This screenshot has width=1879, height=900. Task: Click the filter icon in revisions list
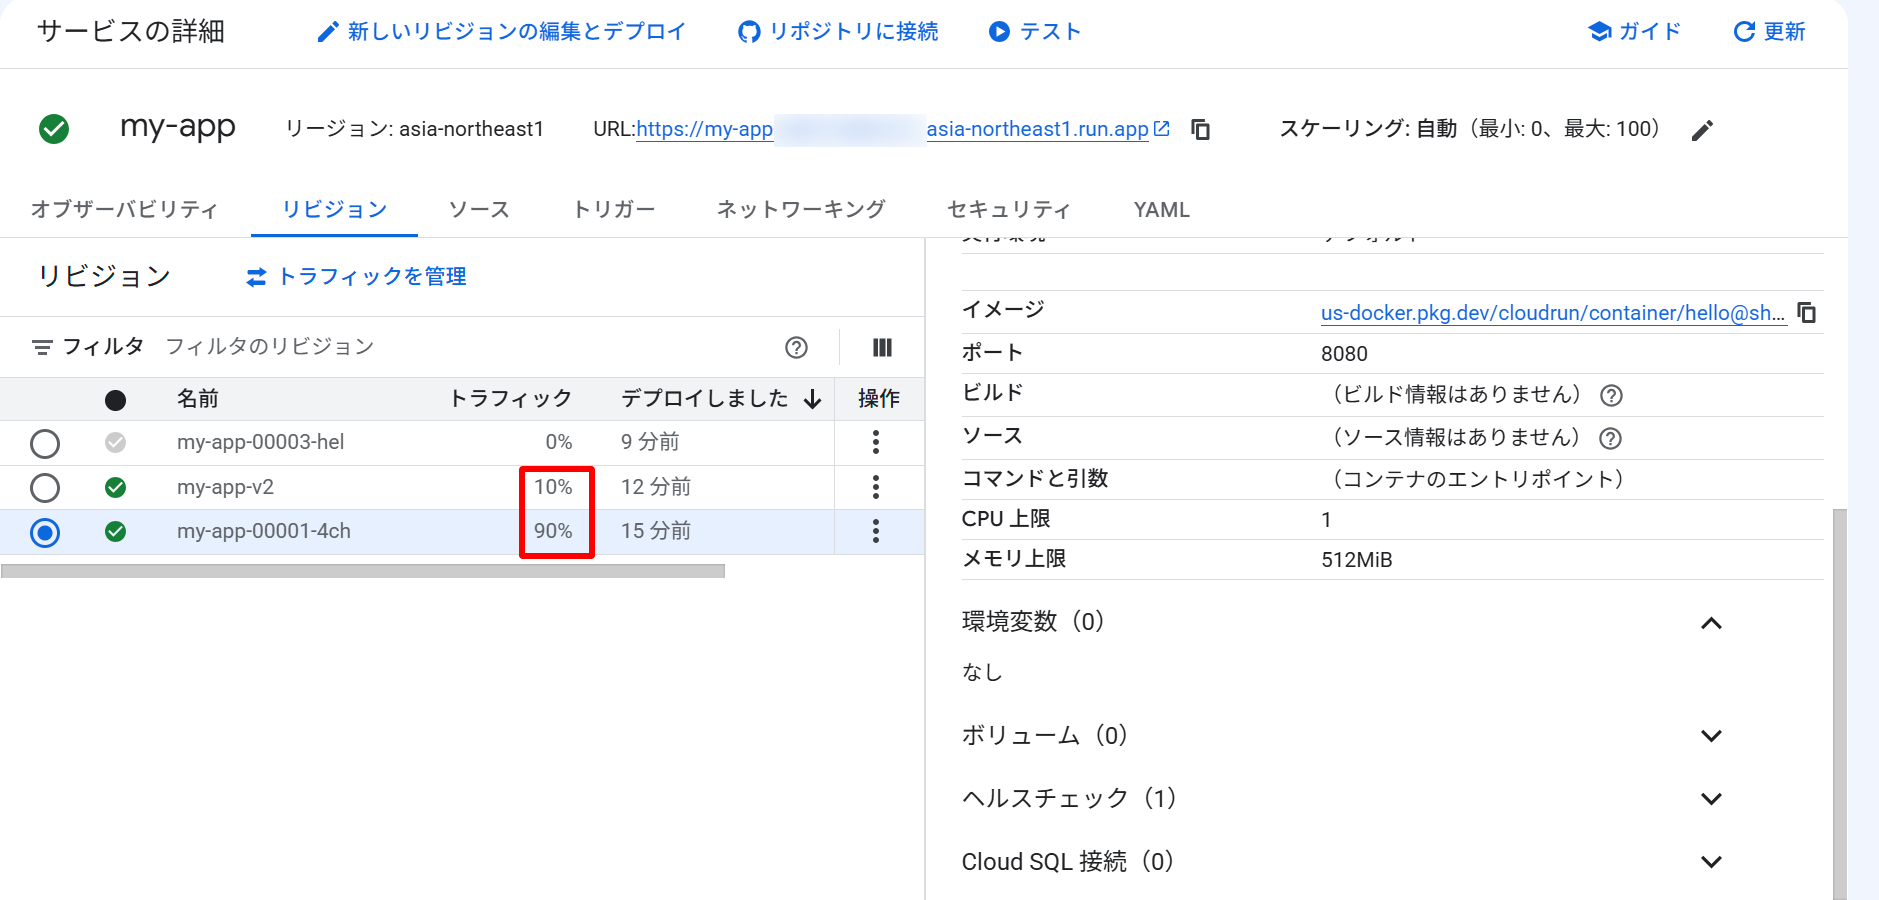point(42,347)
